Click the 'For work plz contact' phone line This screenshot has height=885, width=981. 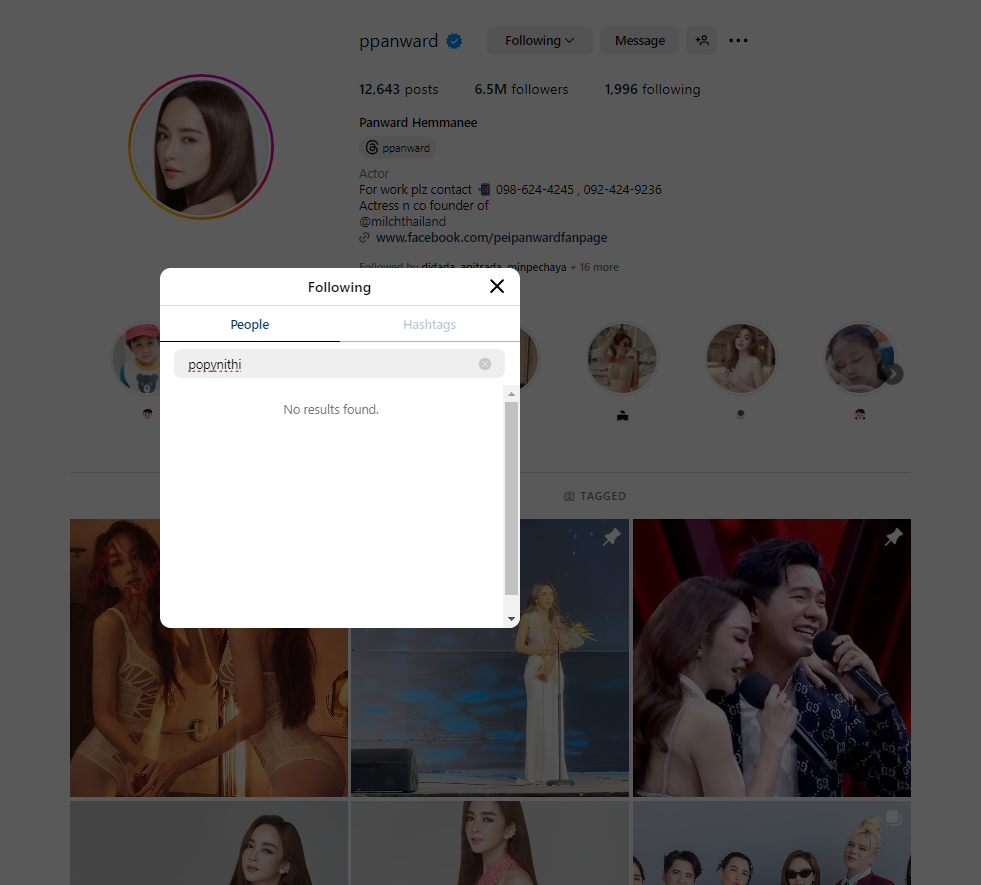510,190
